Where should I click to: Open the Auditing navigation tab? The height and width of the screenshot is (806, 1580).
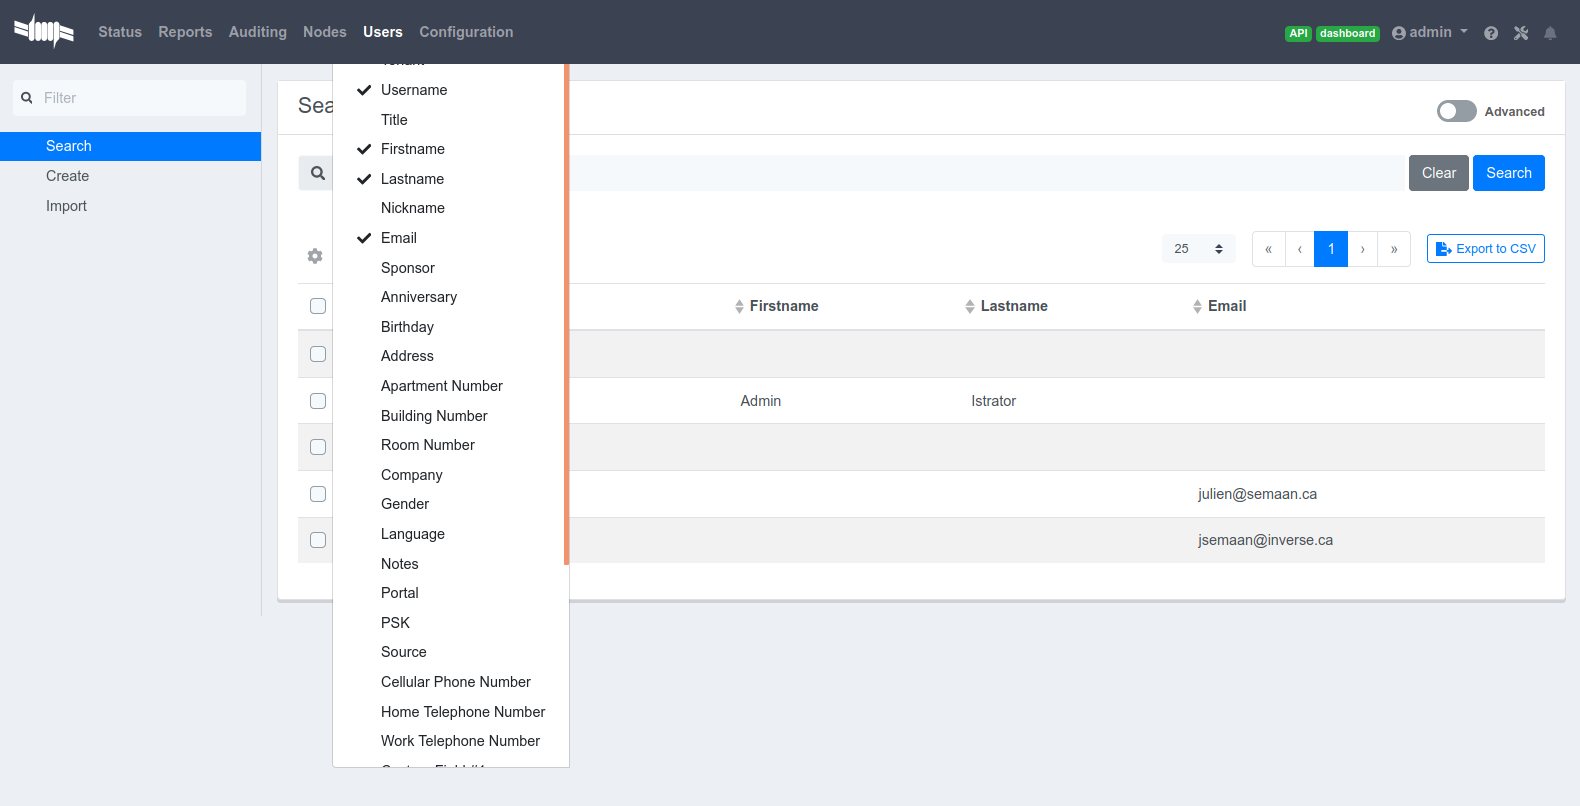(258, 32)
